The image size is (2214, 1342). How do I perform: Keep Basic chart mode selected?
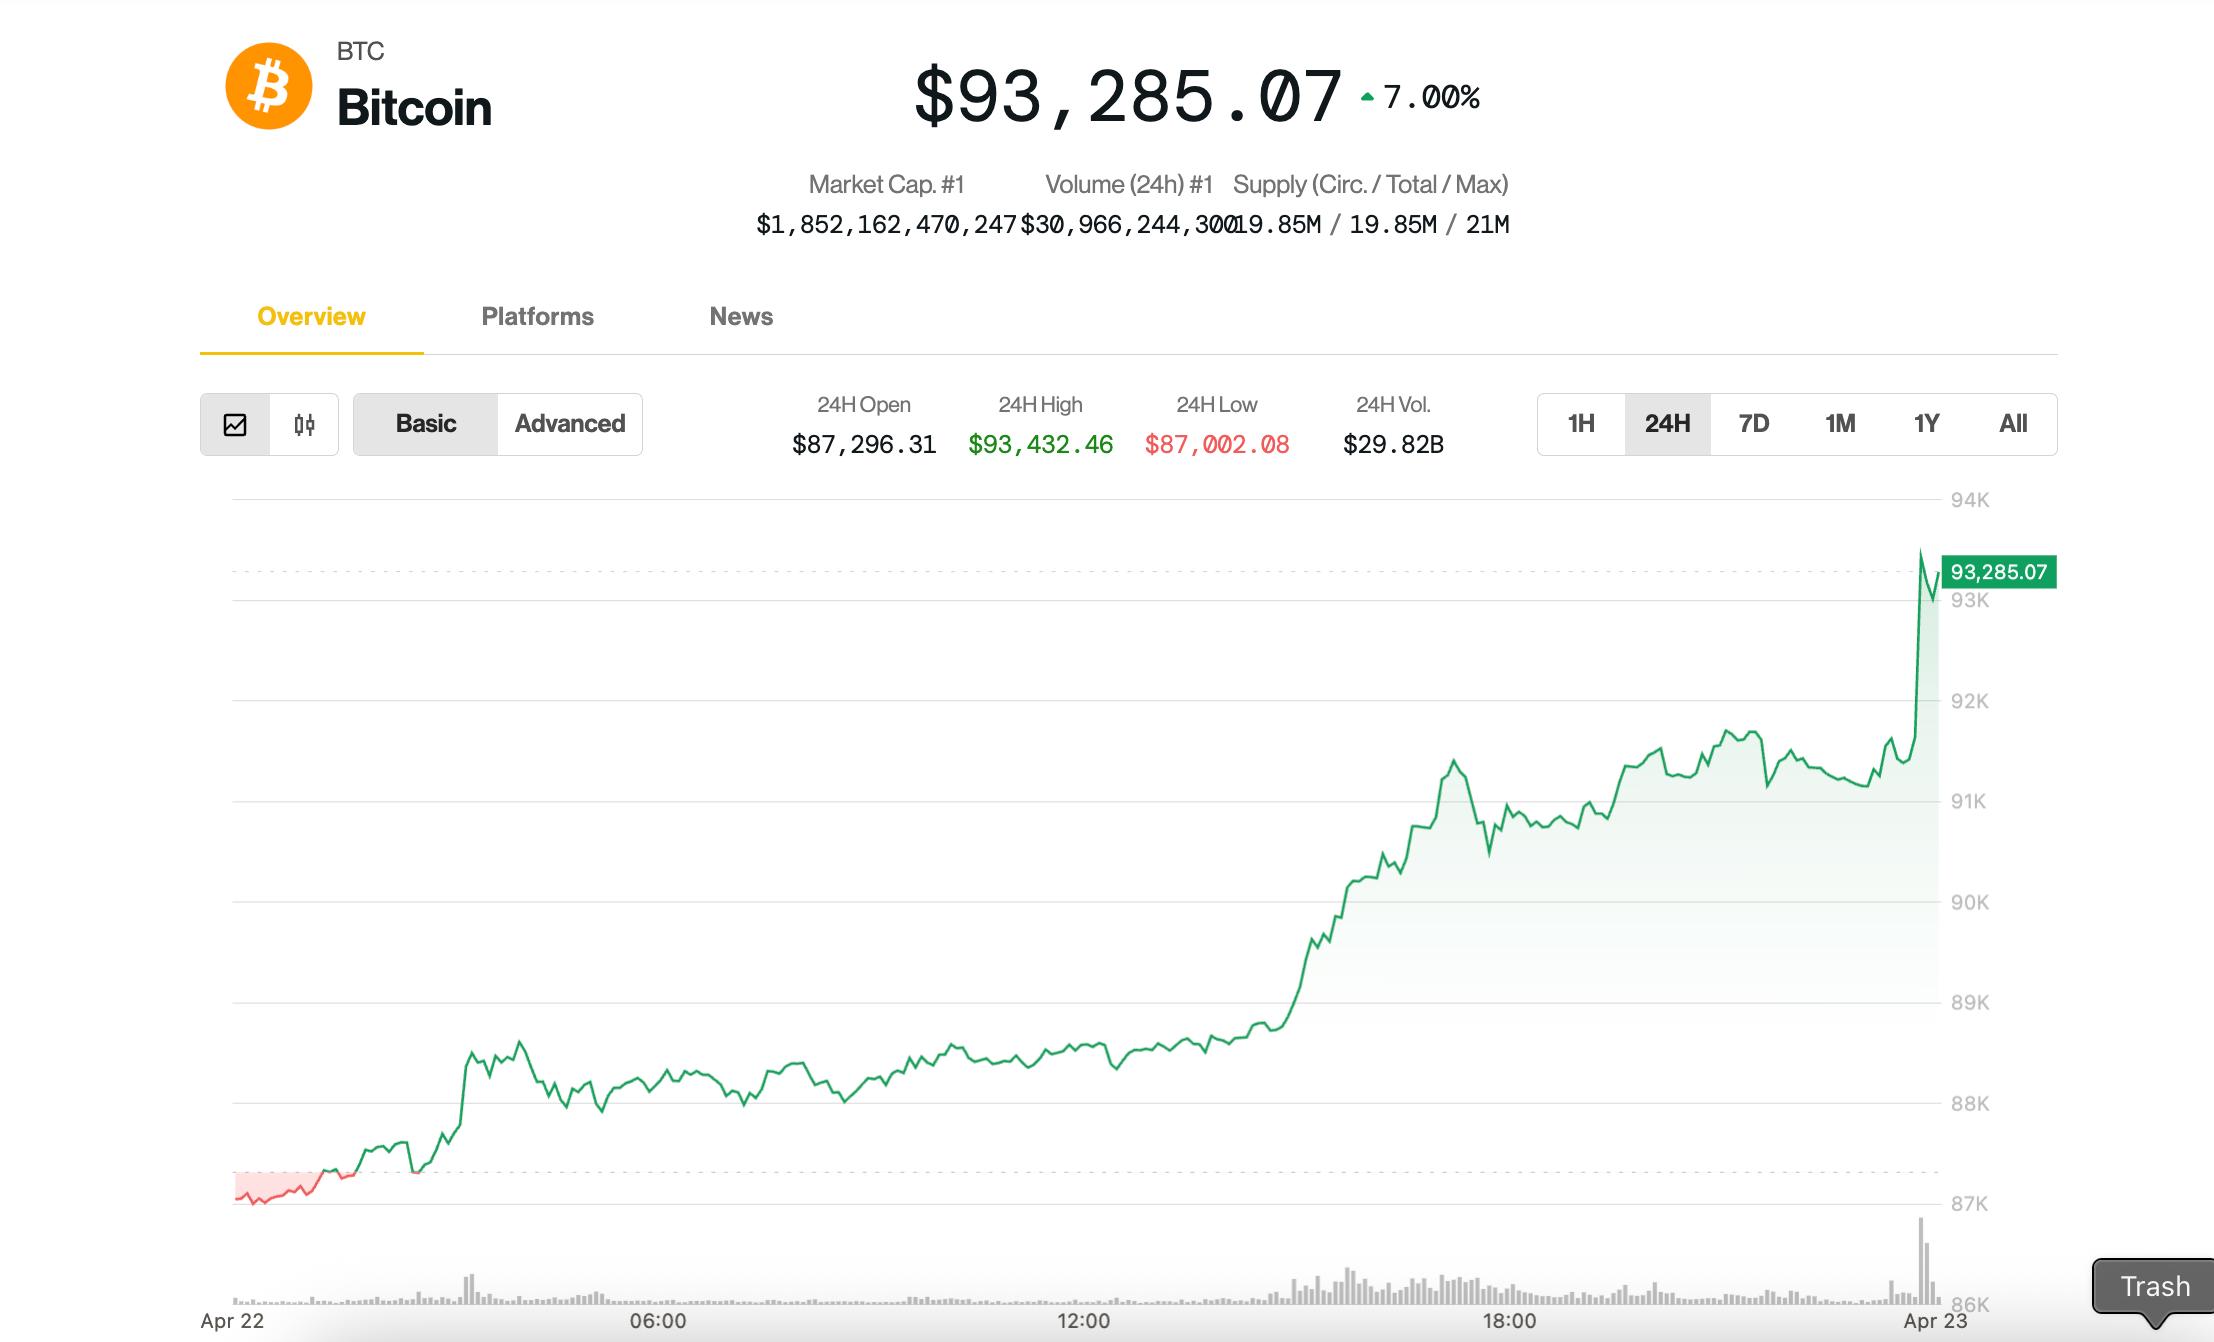(425, 424)
